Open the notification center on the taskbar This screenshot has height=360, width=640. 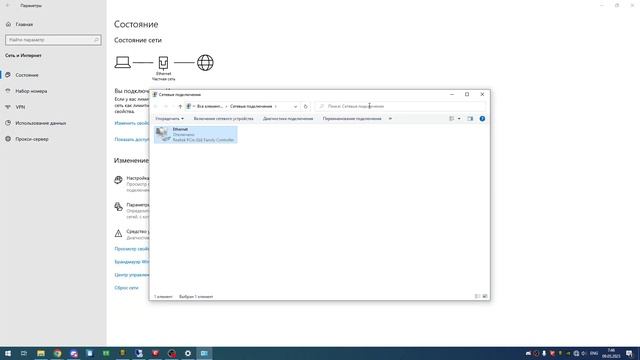629,353
